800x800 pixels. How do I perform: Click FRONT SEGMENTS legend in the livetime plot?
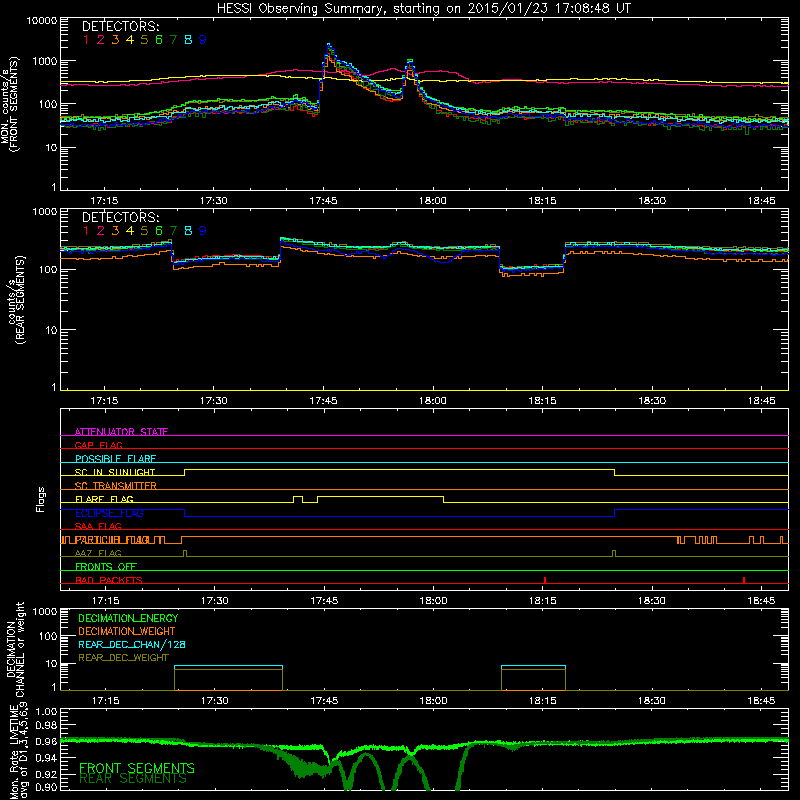pyautogui.click(x=137, y=767)
